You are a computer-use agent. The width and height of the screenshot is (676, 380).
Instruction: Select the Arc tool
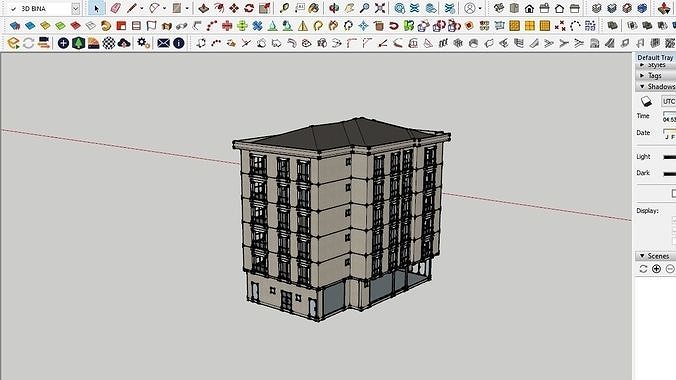coord(154,8)
